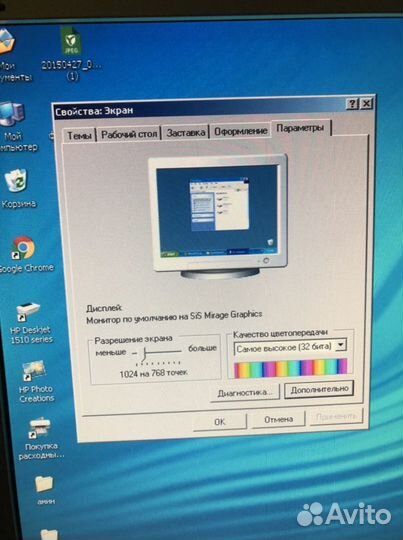Click the Дополнительно button
403x540 pixels.
pyautogui.click(x=319, y=390)
